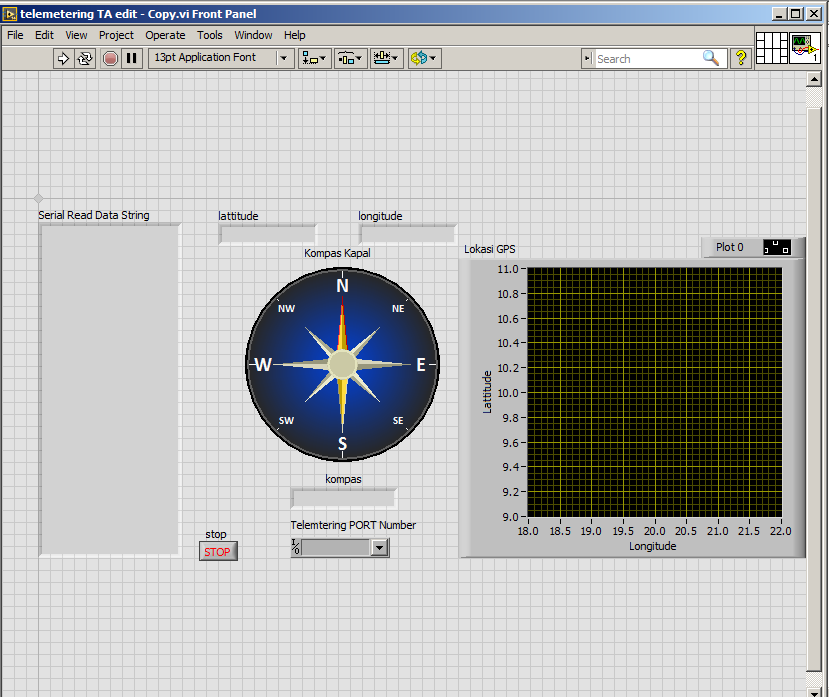This screenshot has height=697, width=829.
Task: Click the red STOP button
Action: 218,552
